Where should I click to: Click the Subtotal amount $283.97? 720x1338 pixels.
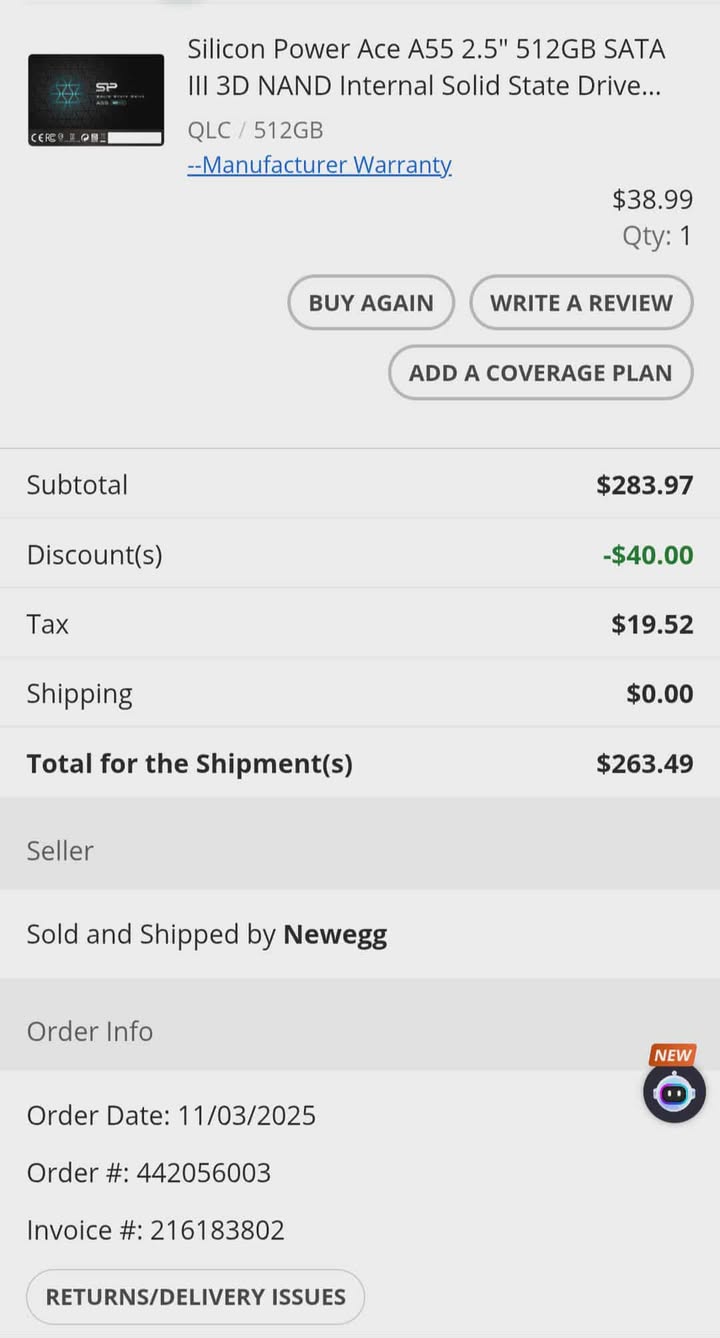point(644,485)
